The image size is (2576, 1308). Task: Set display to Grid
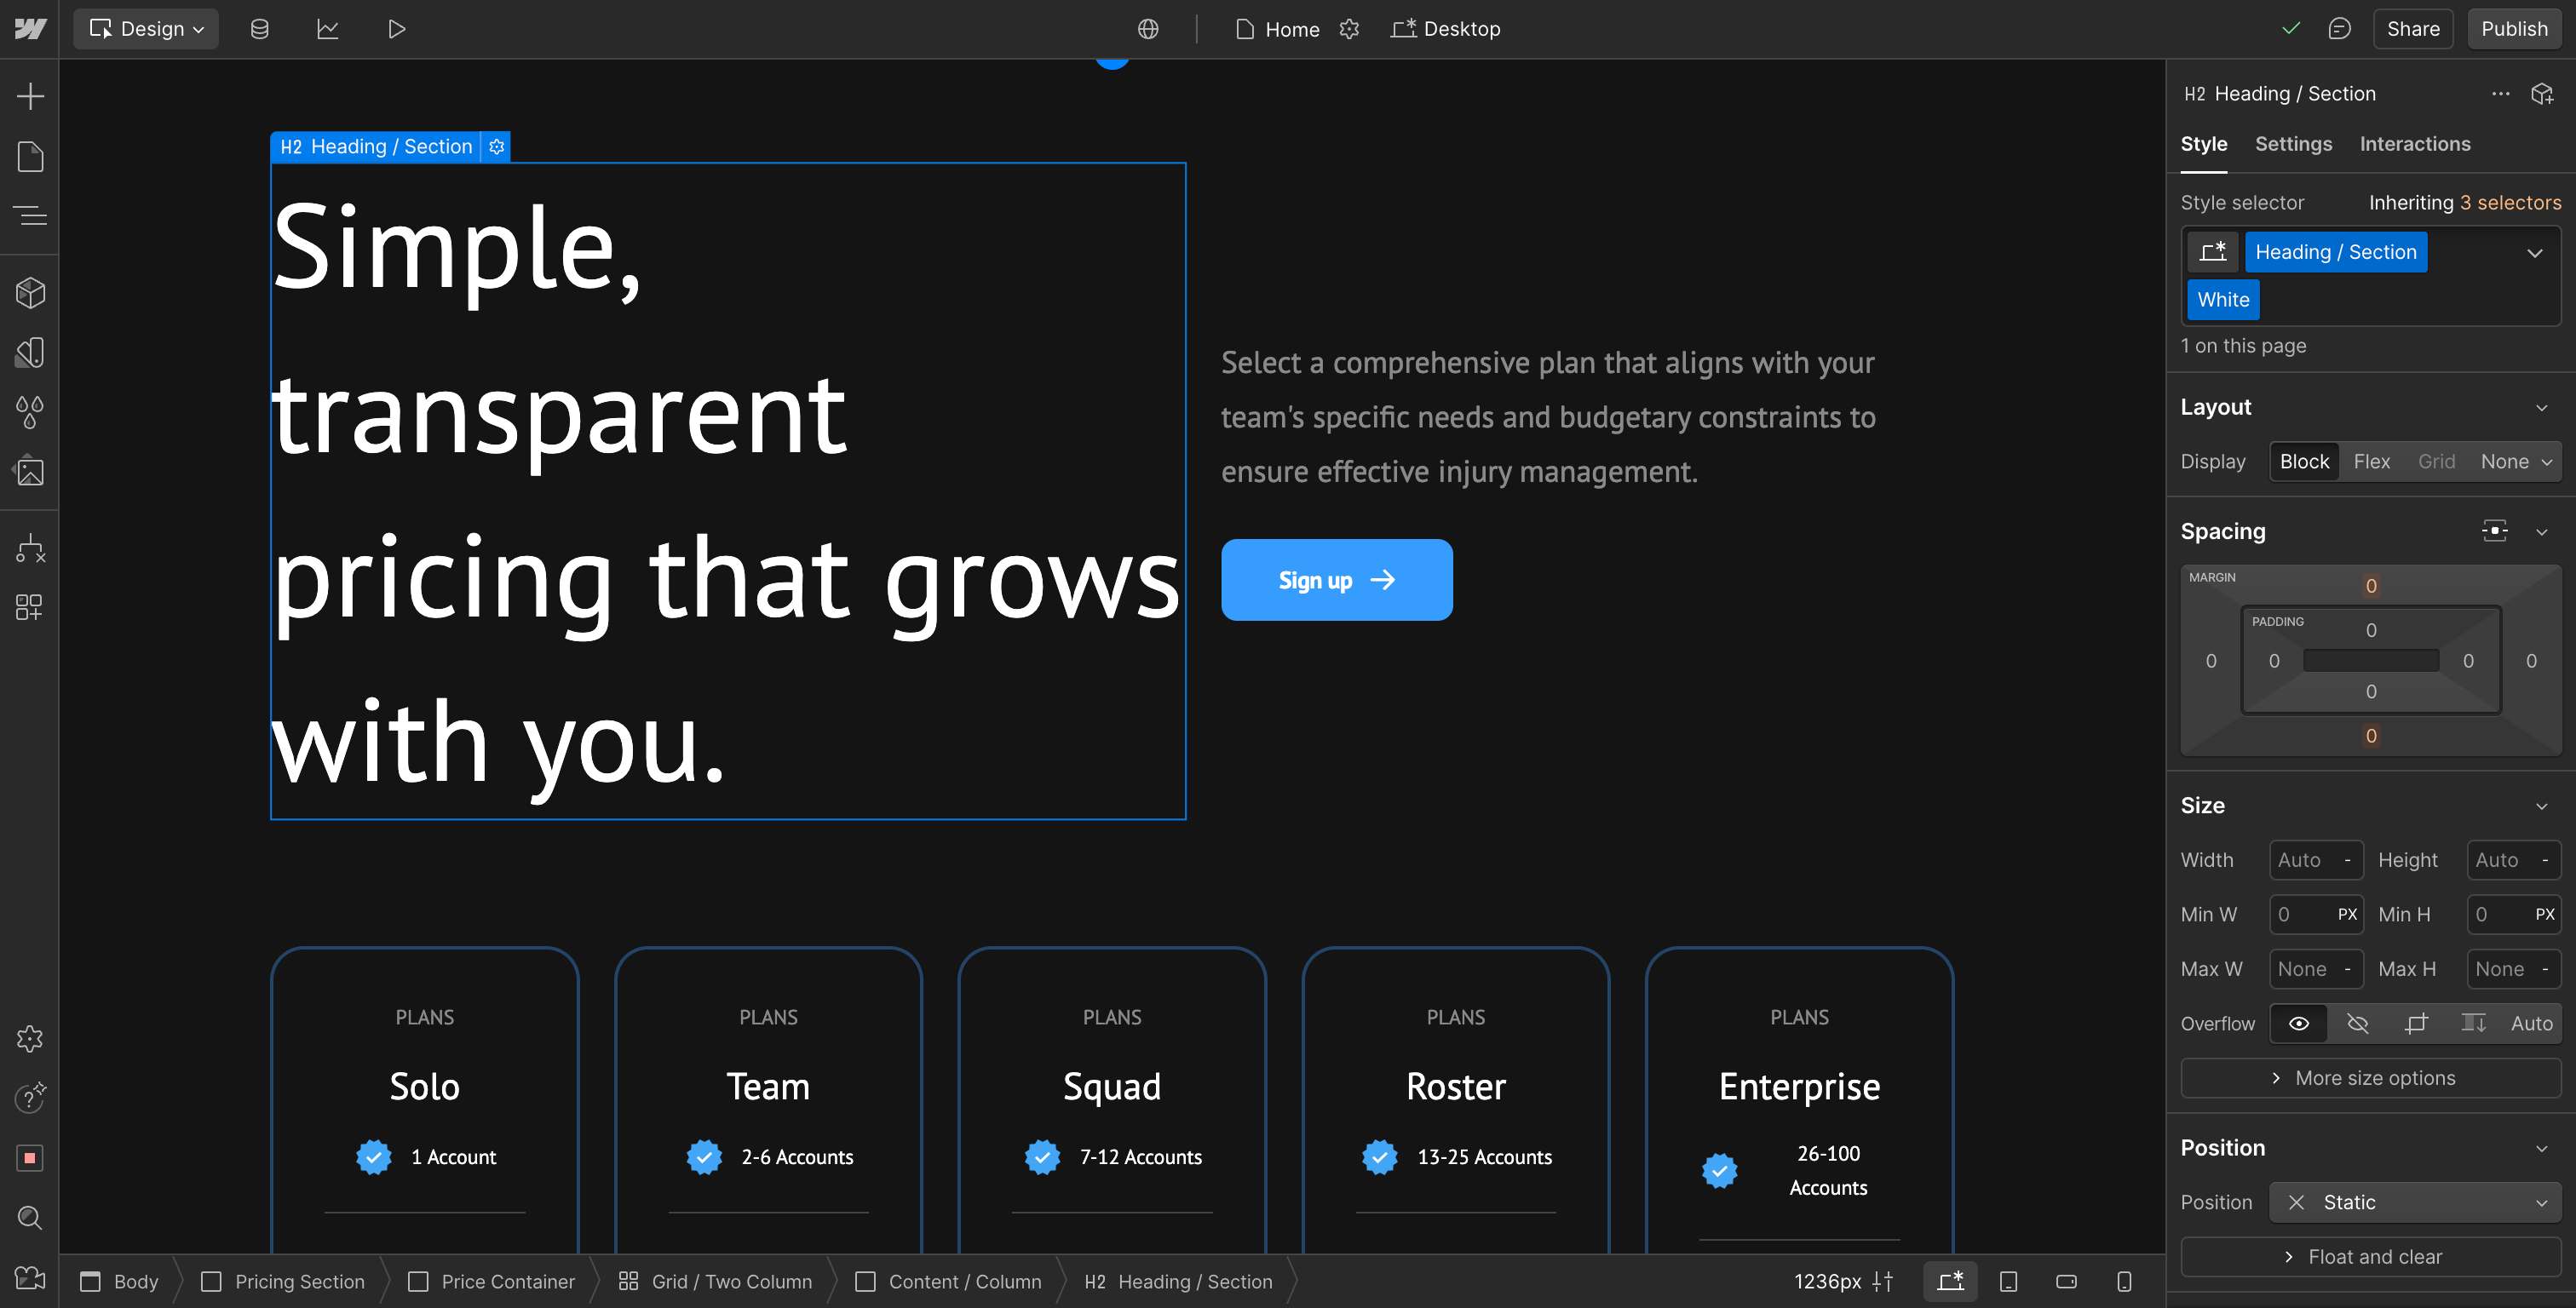coord(2436,461)
